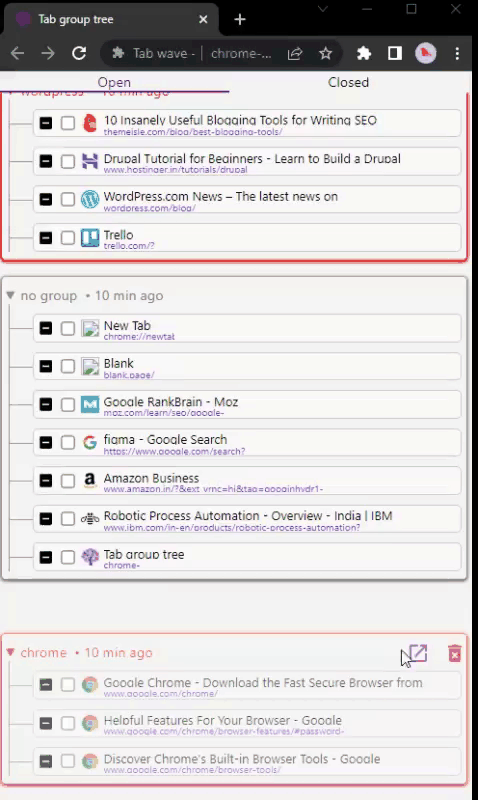478x800 pixels.
Task: Click Trello favicon in list
Action: (x=90, y=238)
